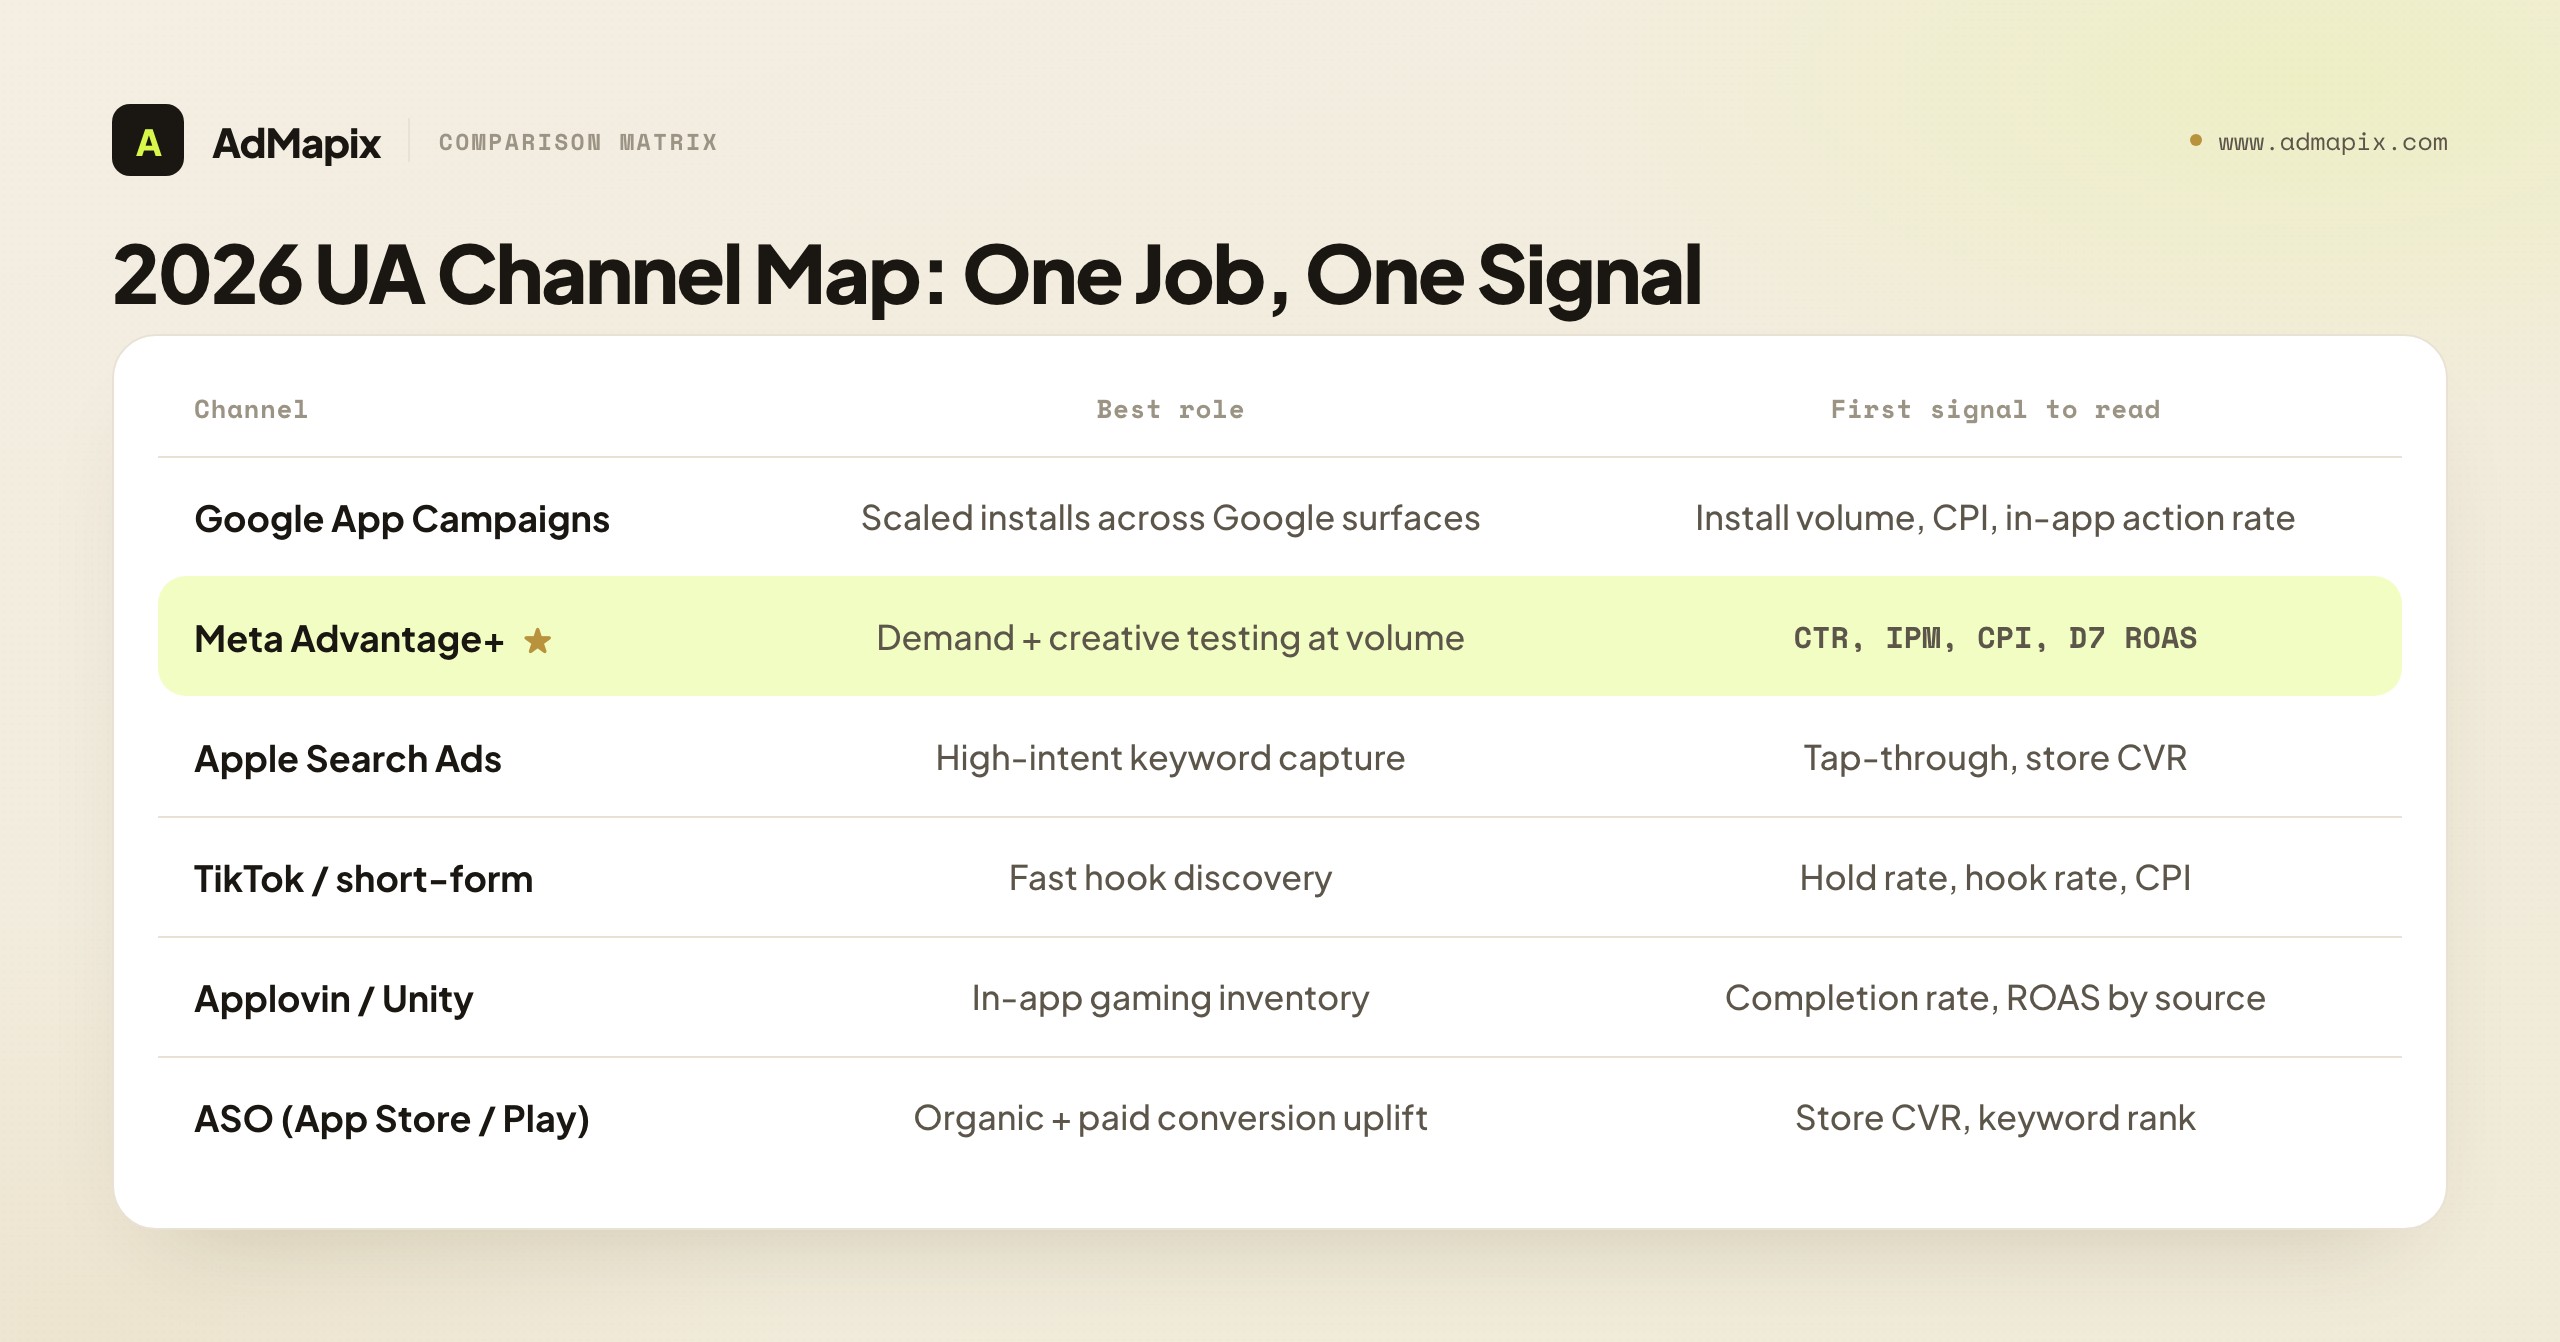Select the TikTok / short-form row label
The width and height of the screenshot is (2560, 1342).
pyautogui.click(x=364, y=879)
